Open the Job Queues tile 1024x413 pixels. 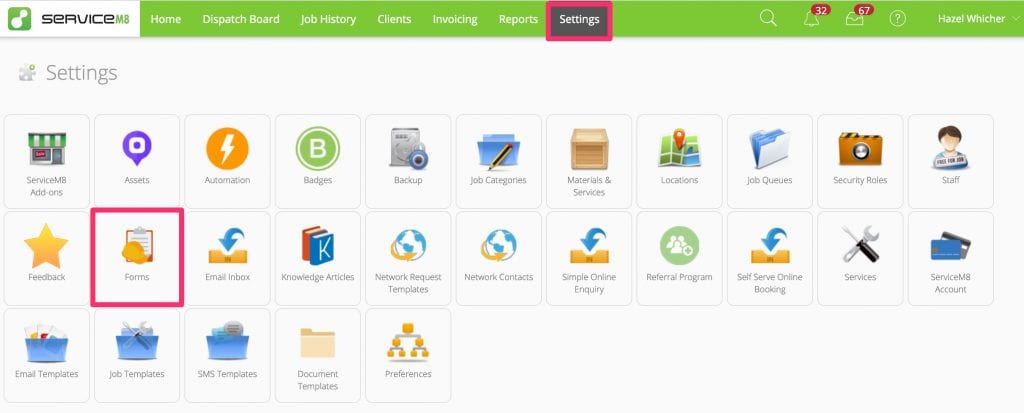tap(770, 161)
